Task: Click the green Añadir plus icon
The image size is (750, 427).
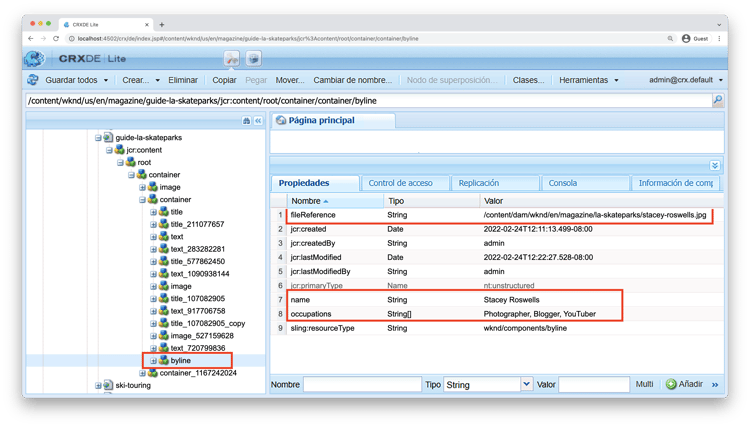Action: [671, 384]
